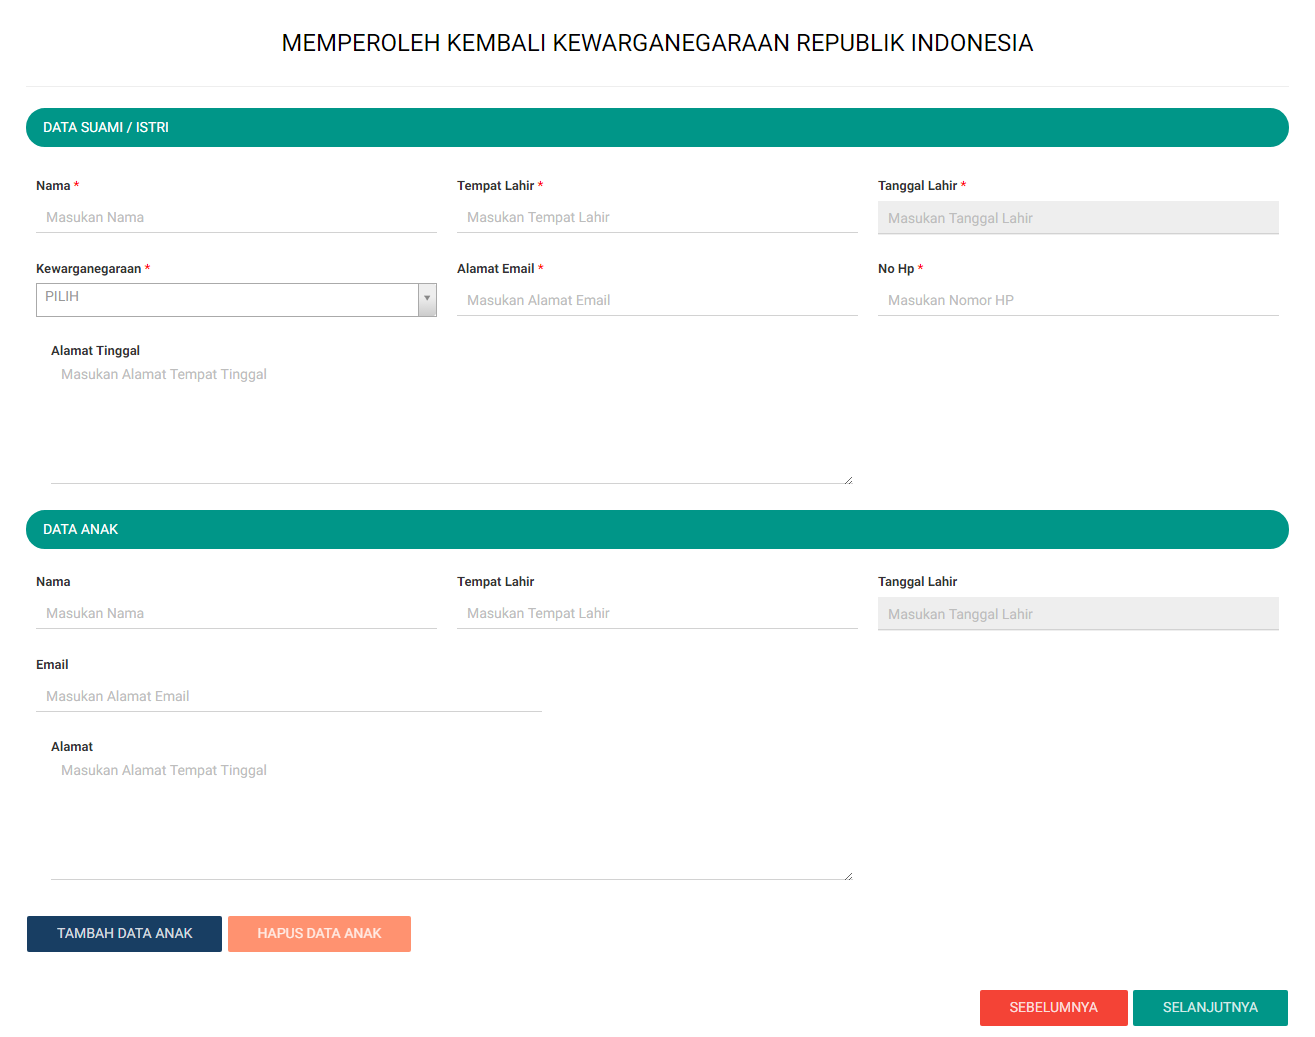Screen dimensions: 1315x1037
Task: Focus the Alamat Email field for spouse
Action: (657, 300)
